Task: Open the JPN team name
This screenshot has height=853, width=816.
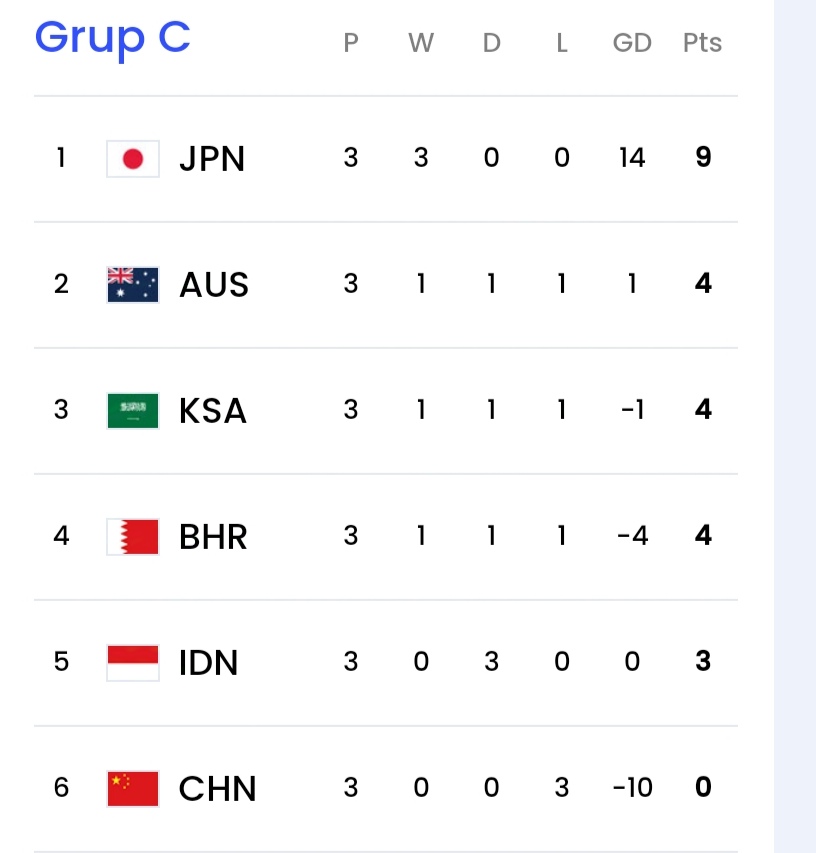Action: (212, 159)
